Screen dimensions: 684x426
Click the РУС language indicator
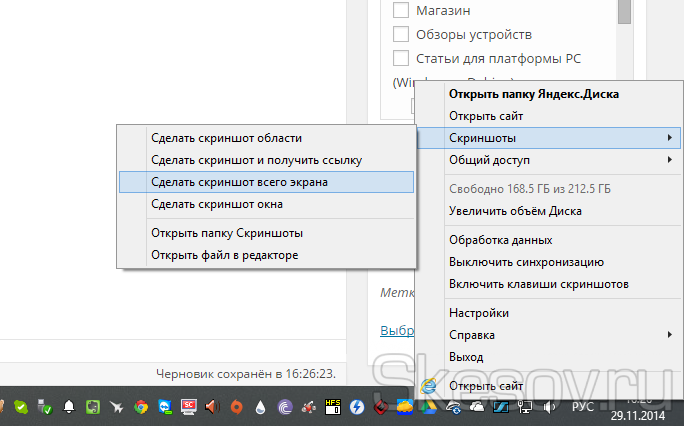point(583,408)
